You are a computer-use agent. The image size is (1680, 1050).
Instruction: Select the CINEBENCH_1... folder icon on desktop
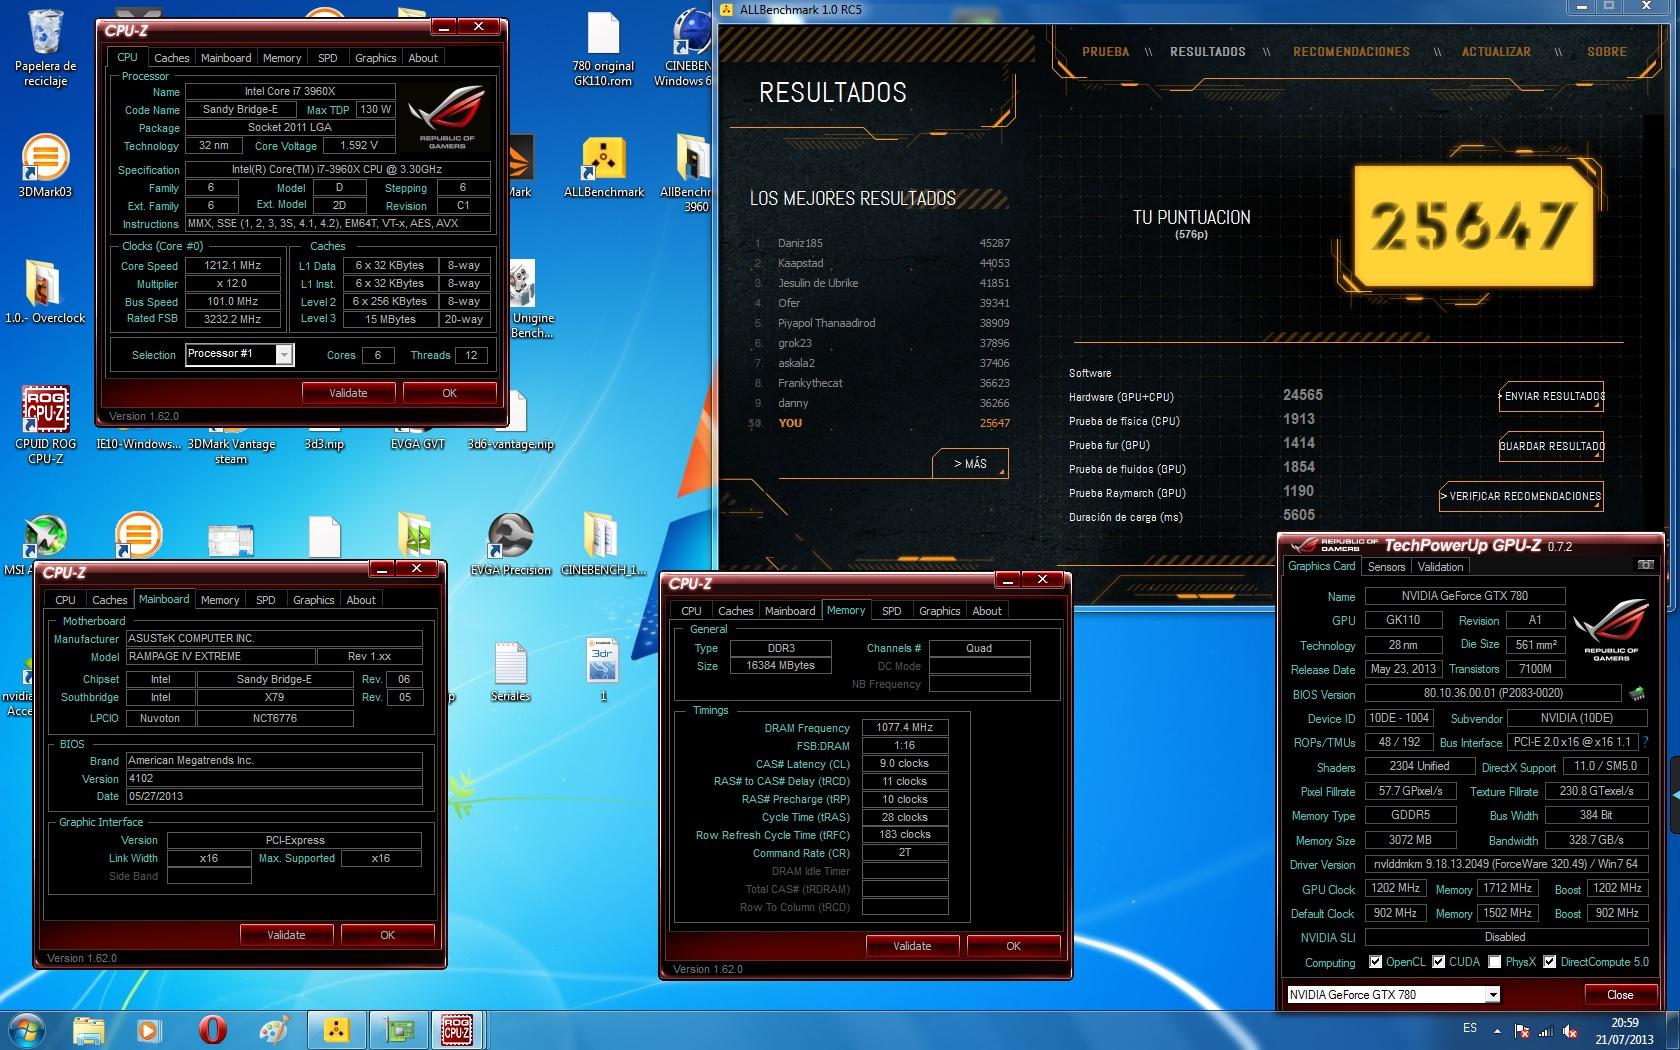click(602, 545)
